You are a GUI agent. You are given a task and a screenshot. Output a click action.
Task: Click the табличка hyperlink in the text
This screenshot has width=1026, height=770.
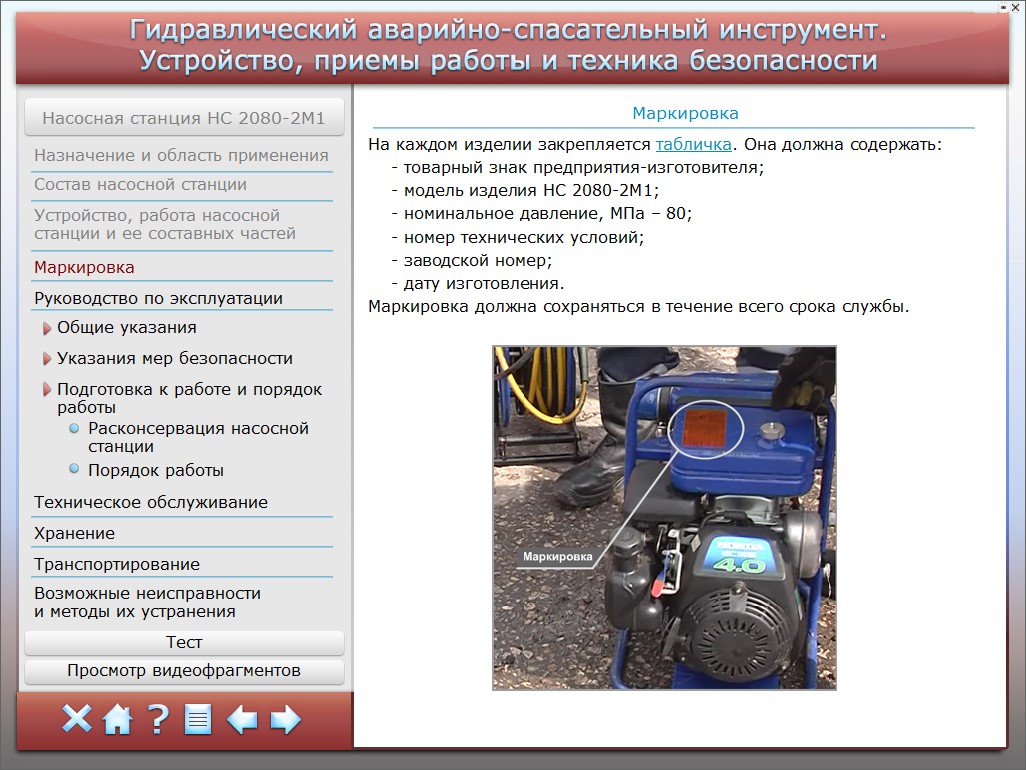tap(694, 144)
